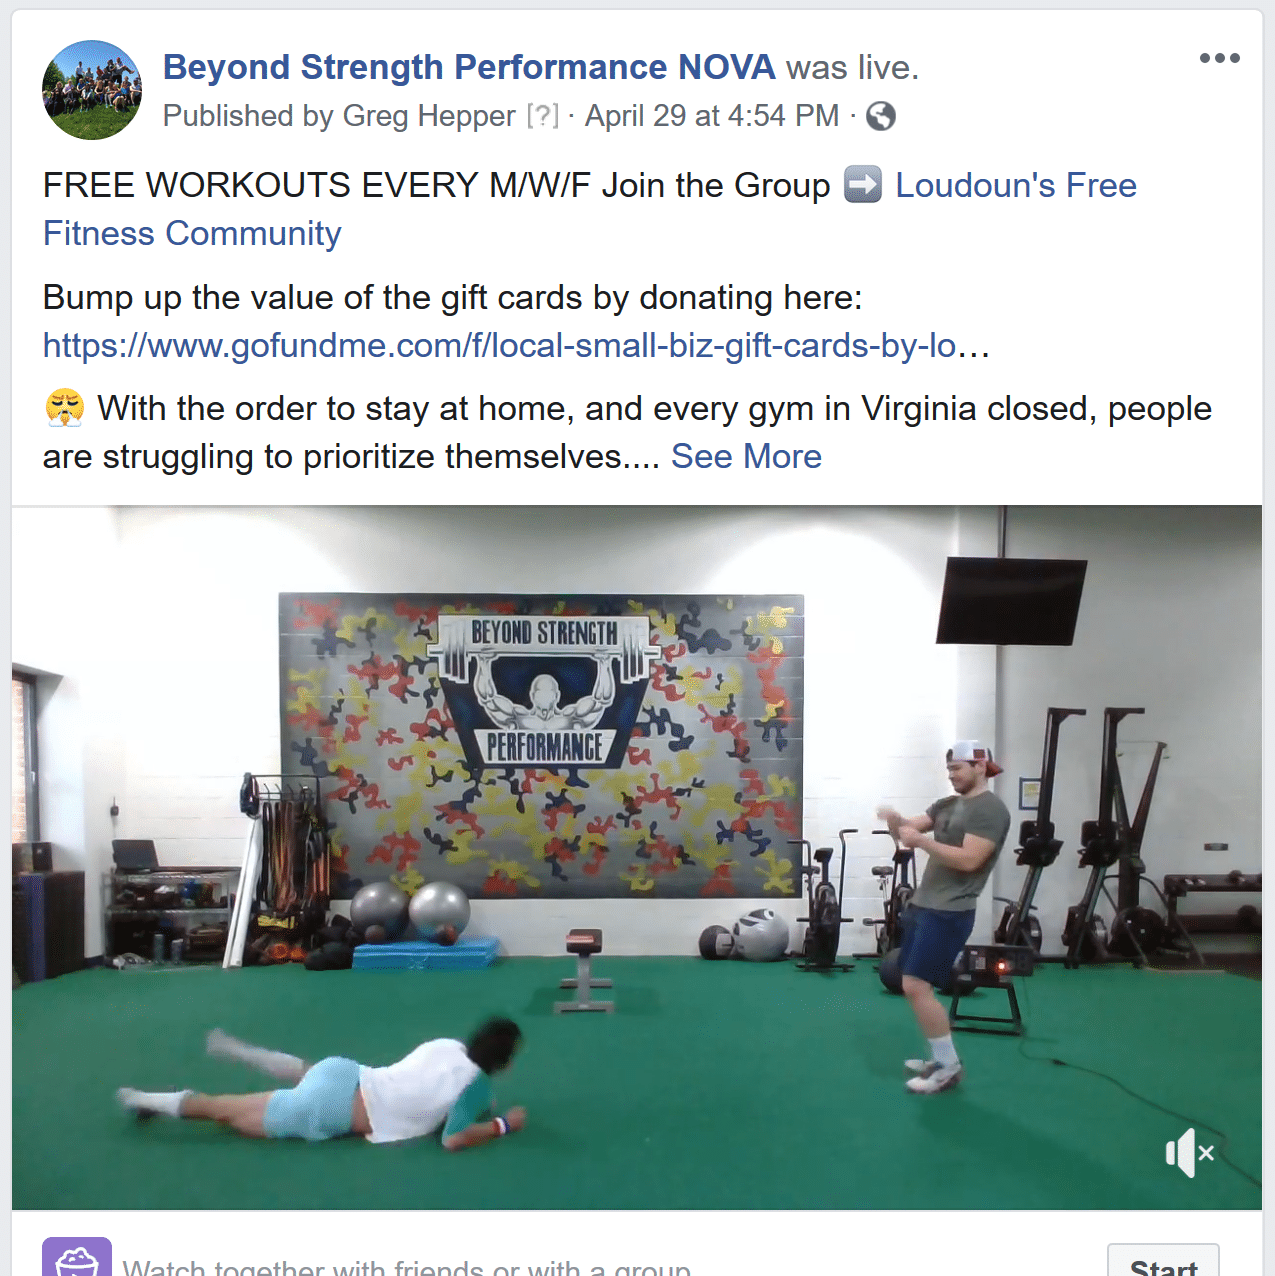This screenshot has width=1275, height=1276.
Task: Click the purple watch party popcorn icon
Action: tap(77, 1256)
